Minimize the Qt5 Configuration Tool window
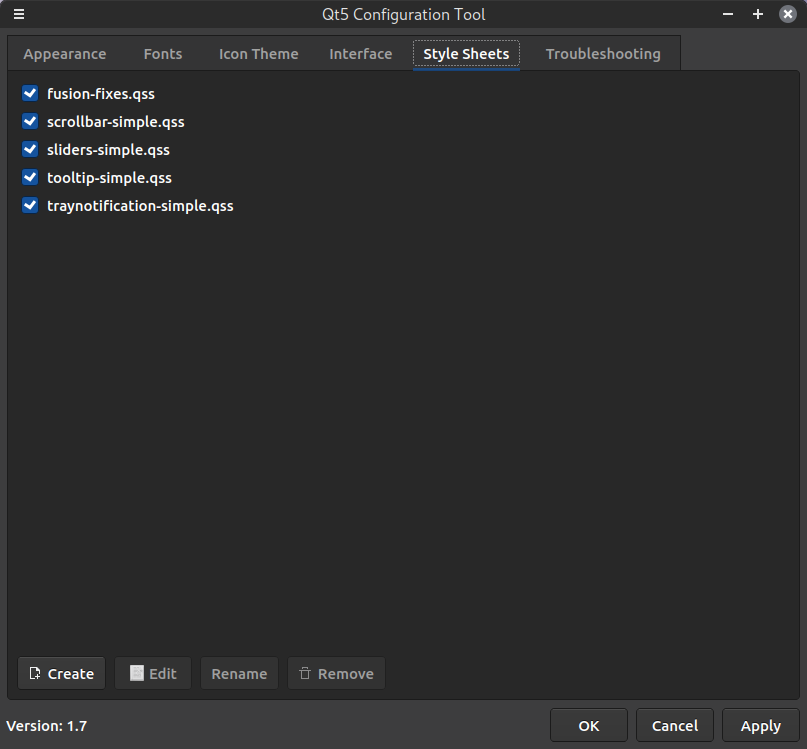 (x=730, y=14)
